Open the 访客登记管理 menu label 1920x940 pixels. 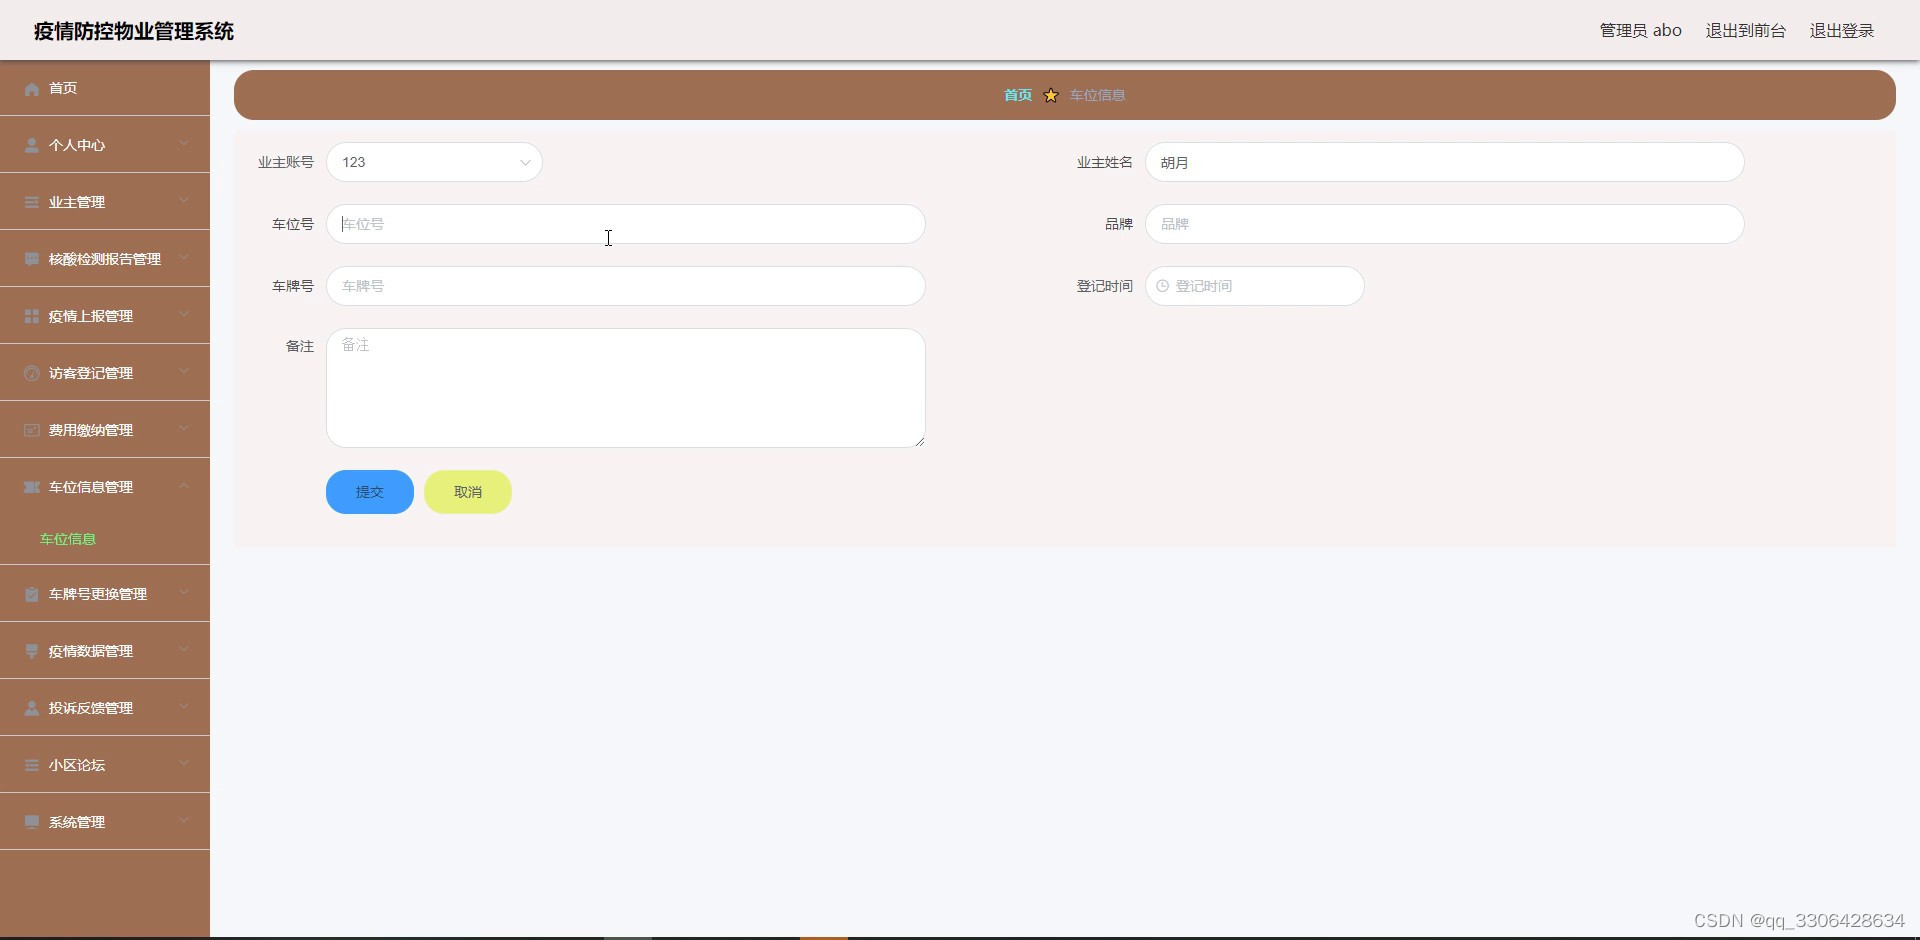(91, 374)
